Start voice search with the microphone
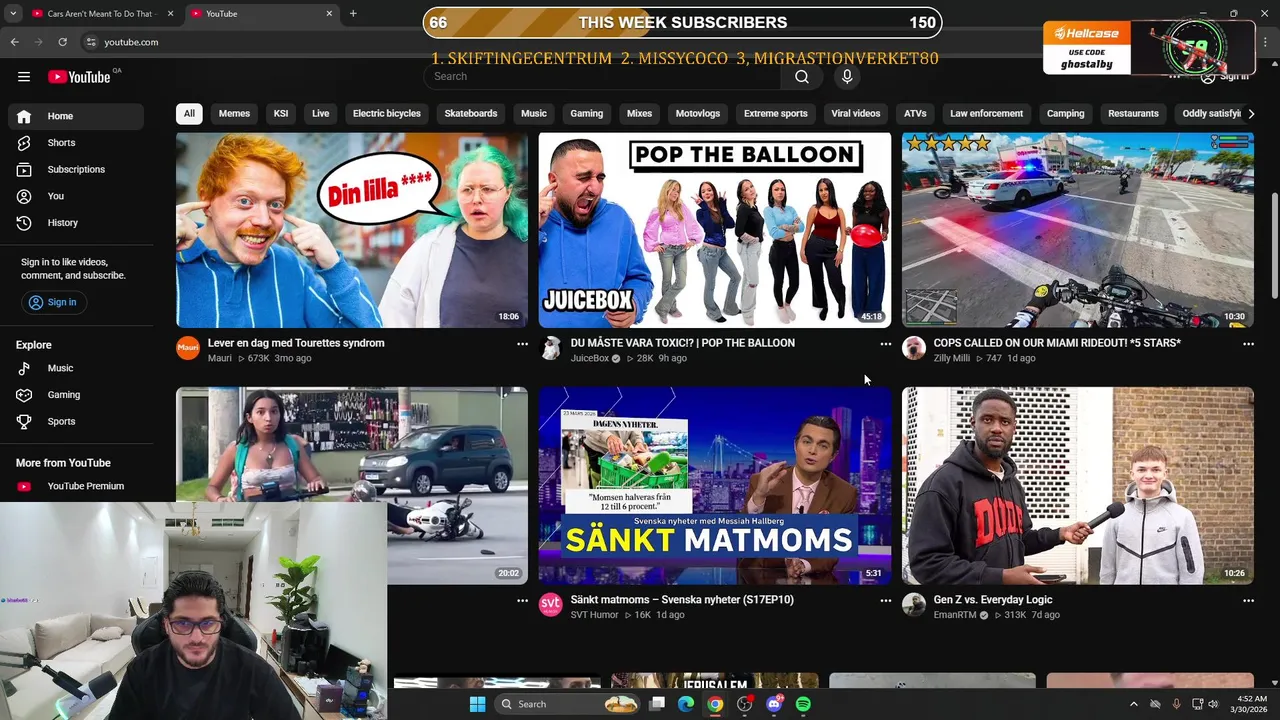 [x=847, y=77]
